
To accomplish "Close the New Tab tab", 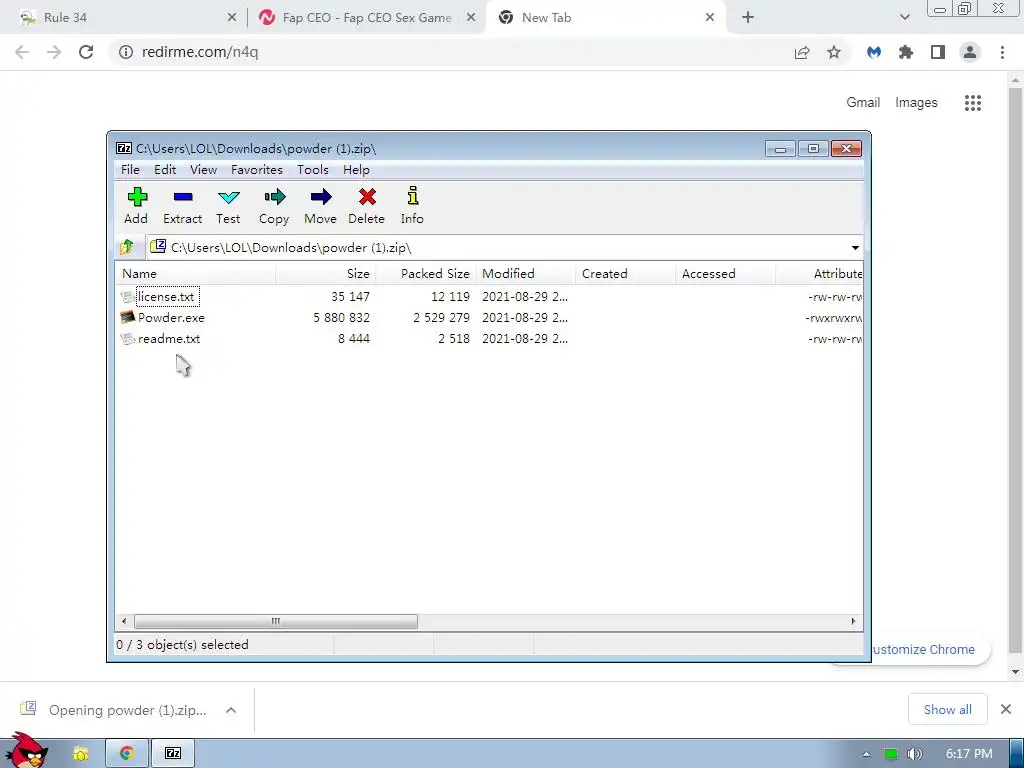I will click(x=710, y=18).
